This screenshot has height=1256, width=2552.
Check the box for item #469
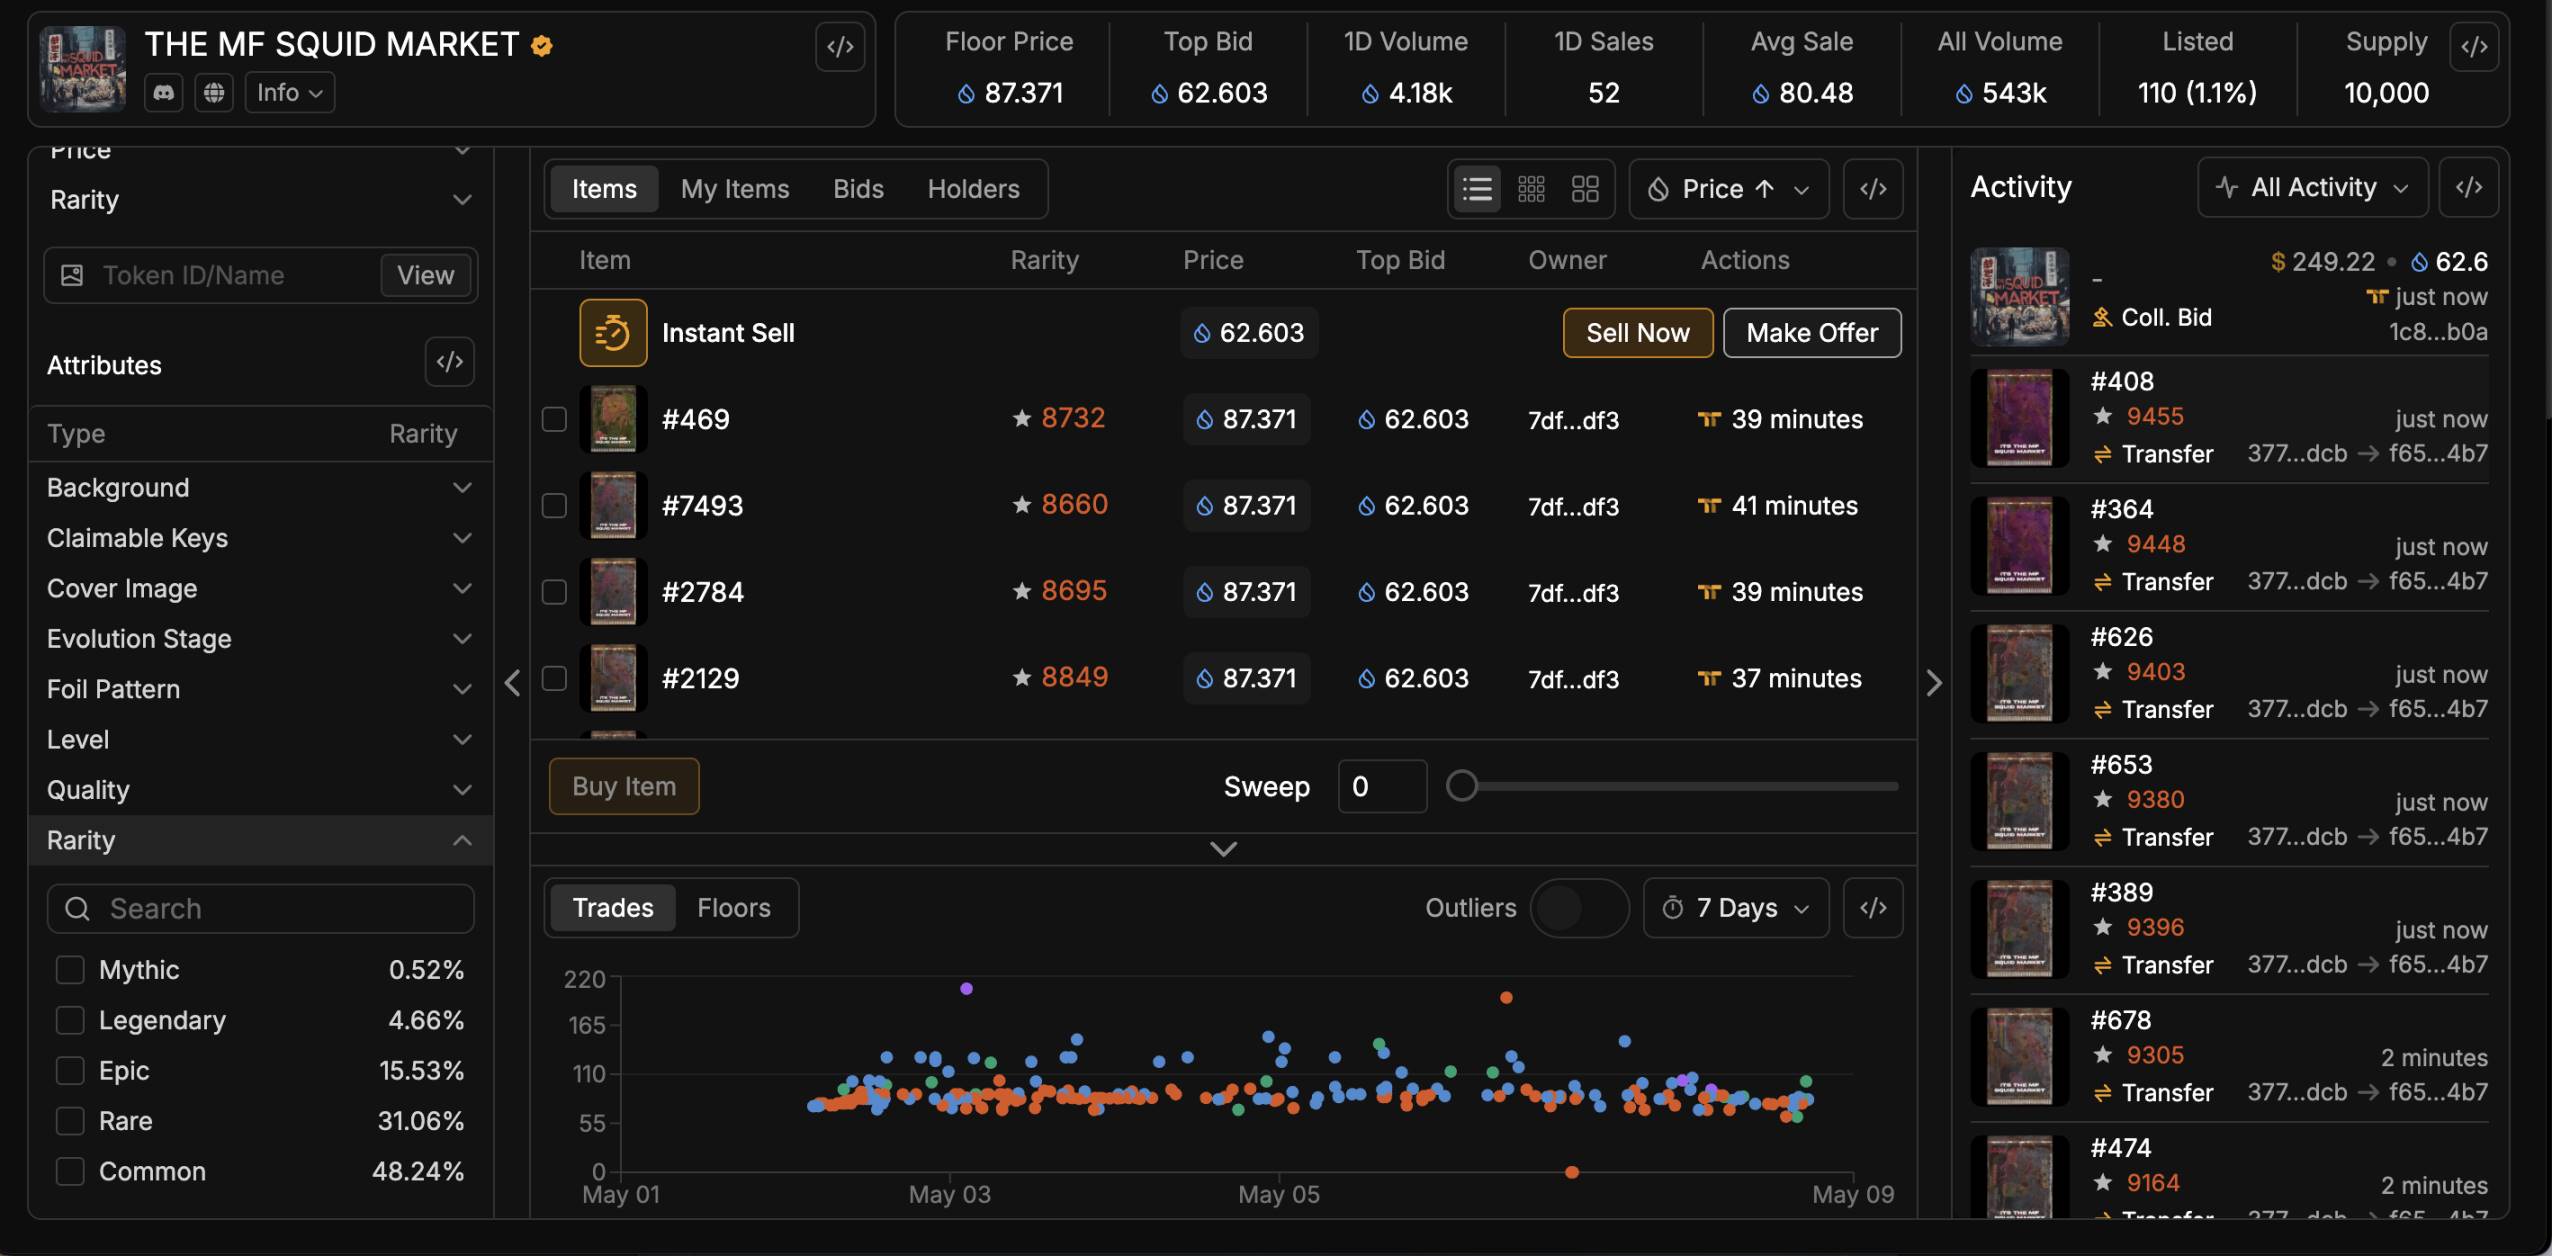[554, 419]
